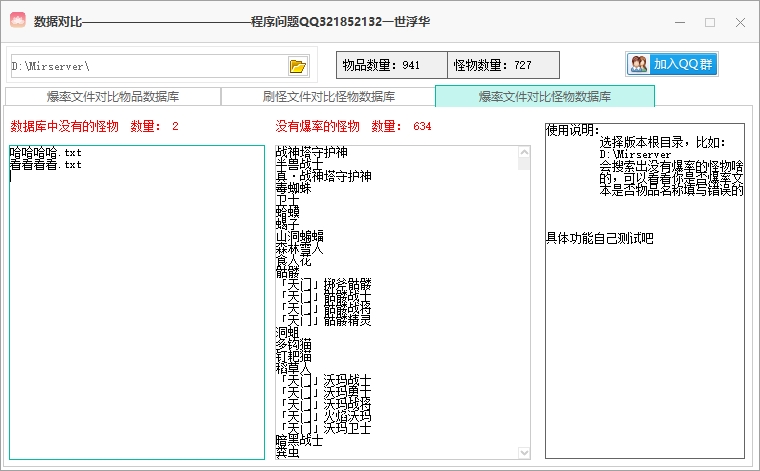Select 「天门」沃玛勇士 entry

click(x=324, y=392)
